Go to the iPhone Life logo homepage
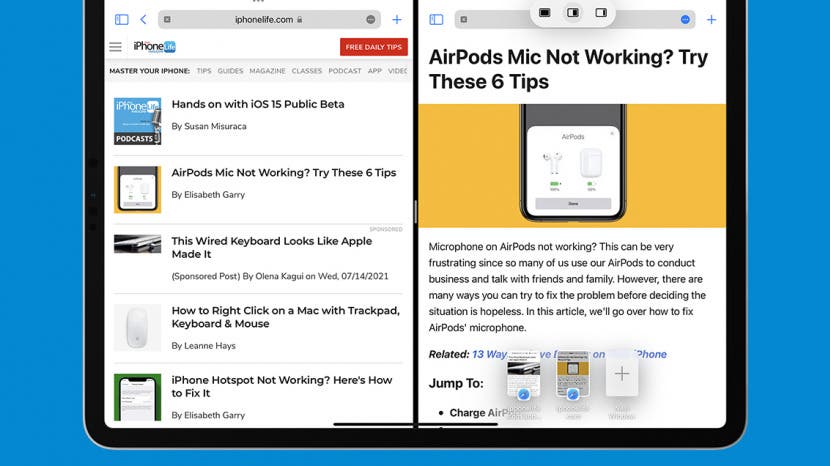830x466 pixels. click(155, 47)
